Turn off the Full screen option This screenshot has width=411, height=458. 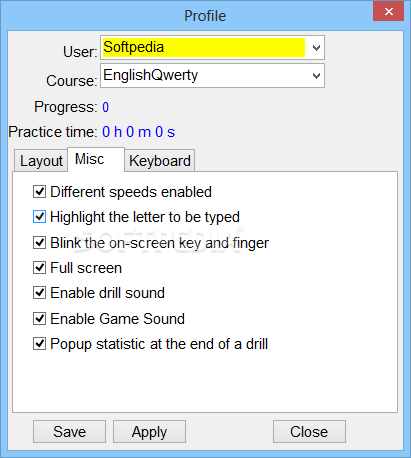(x=39, y=268)
